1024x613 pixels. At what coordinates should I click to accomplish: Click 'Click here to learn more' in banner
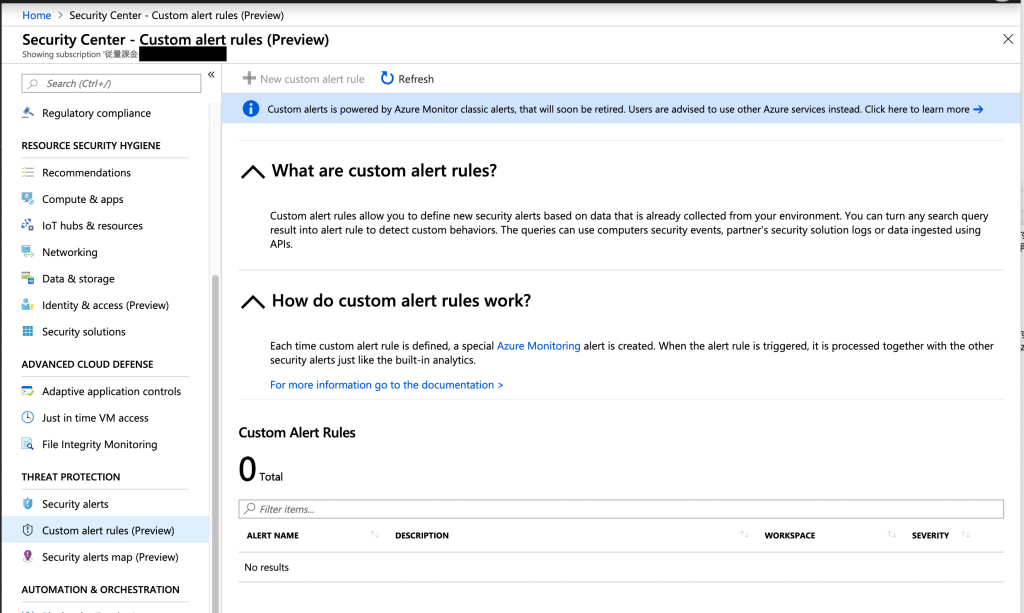click(x=917, y=109)
